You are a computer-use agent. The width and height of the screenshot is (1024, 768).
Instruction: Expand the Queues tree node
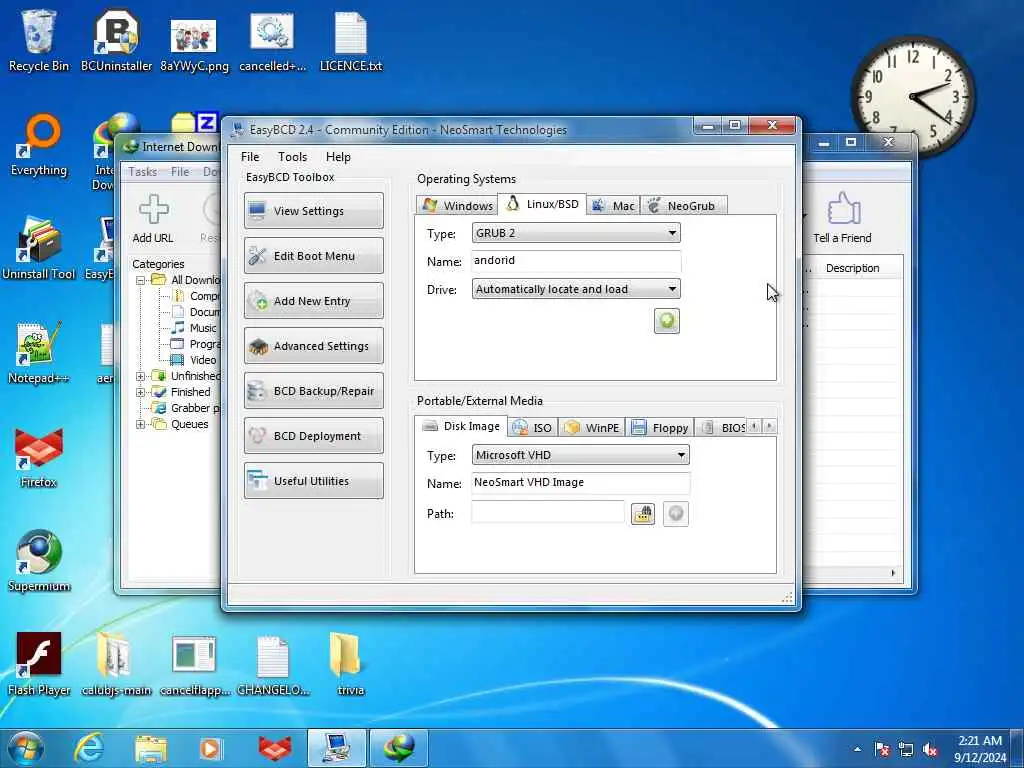pyautogui.click(x=140, y=424)
